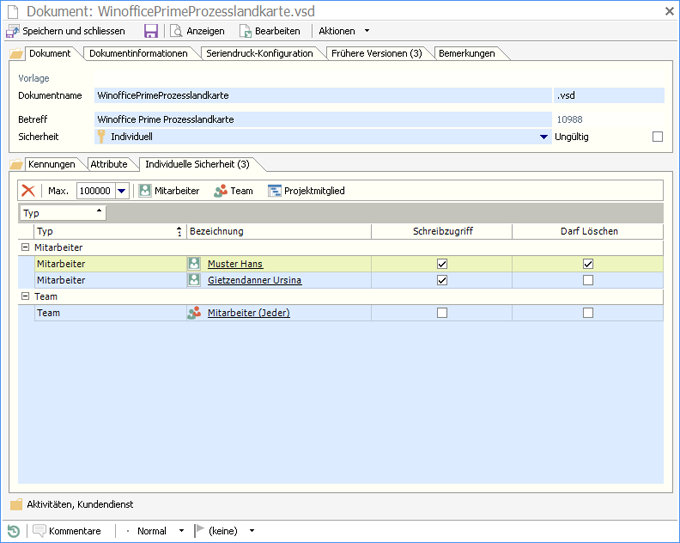Uncheck Darf Löschen for Muster Hans

tap(588, 264)
